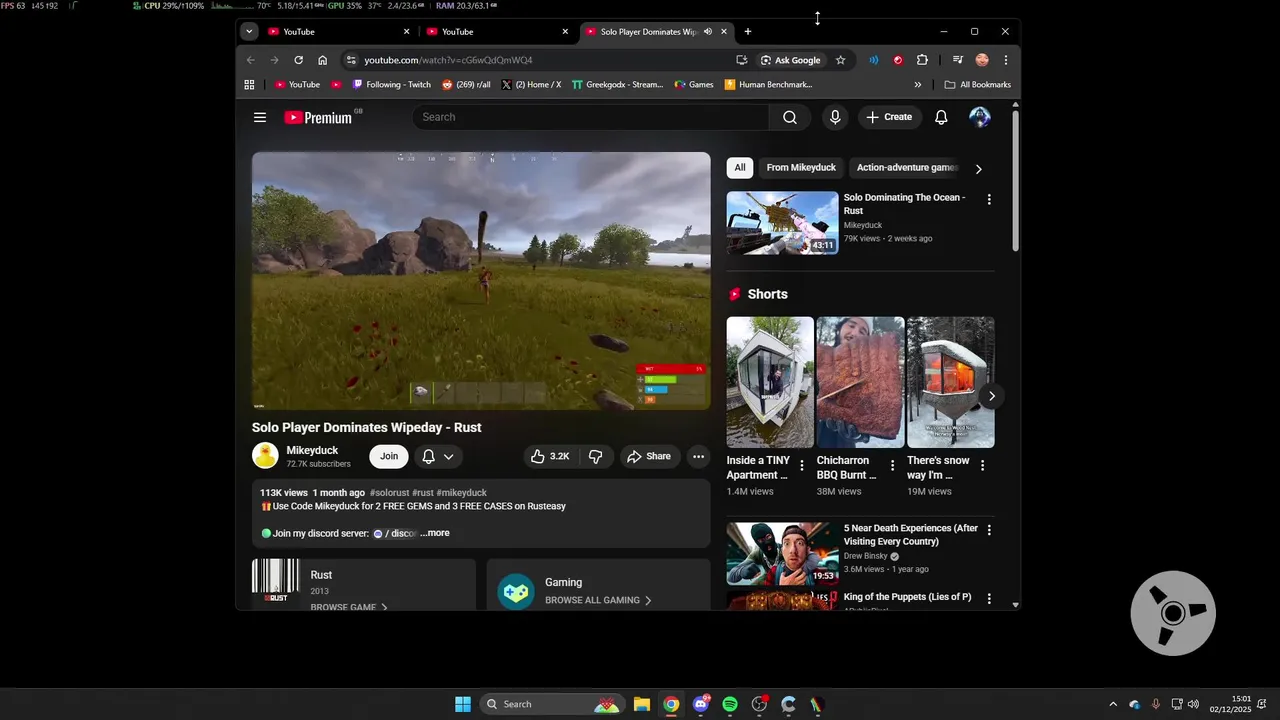Go to Chrome home page
Image resolution: width=1280 pixels, height=720 pixels.
(322, 60)
